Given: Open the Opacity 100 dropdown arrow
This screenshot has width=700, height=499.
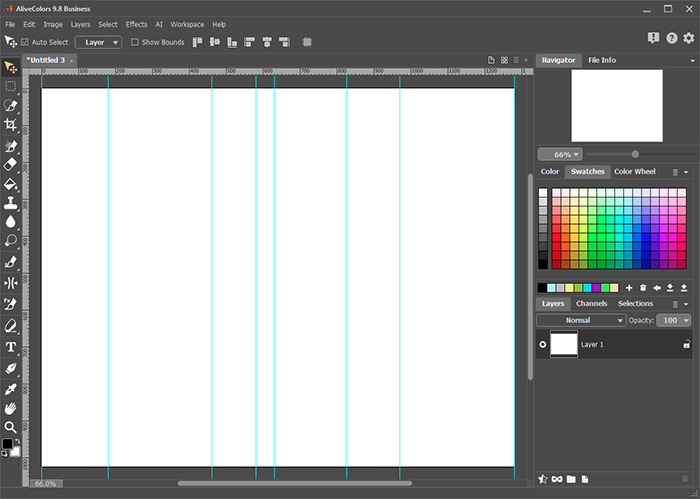Looking at the screenshot, I should click(686, 320).
